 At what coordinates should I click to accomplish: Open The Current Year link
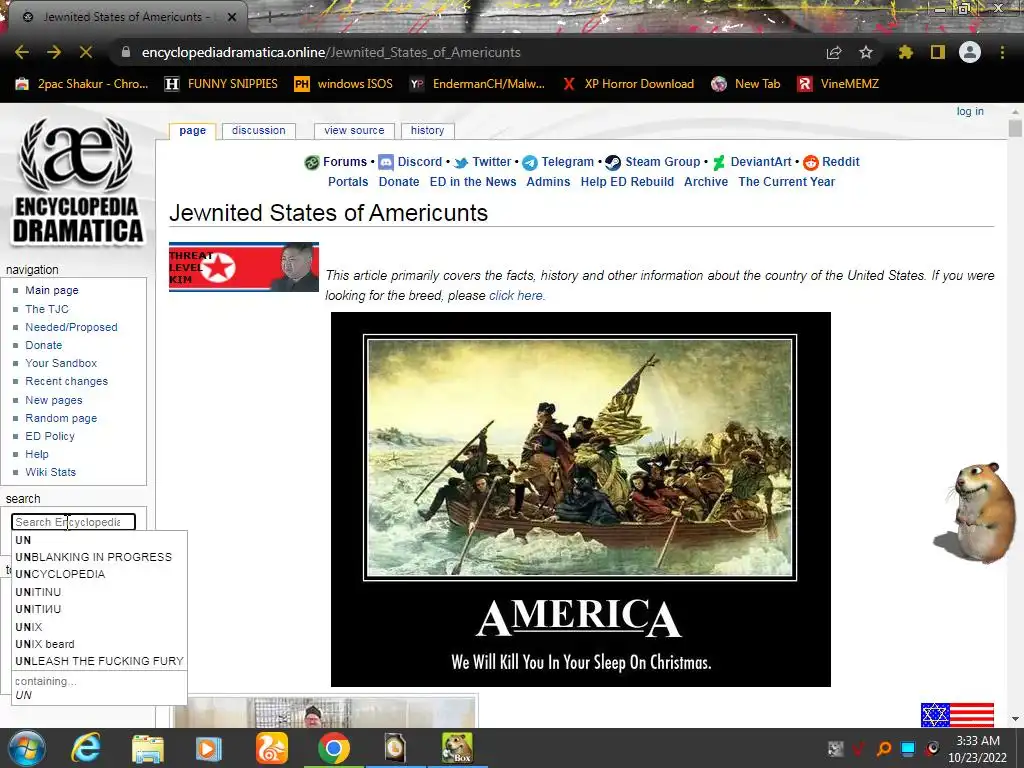click(x=786, y=182)
